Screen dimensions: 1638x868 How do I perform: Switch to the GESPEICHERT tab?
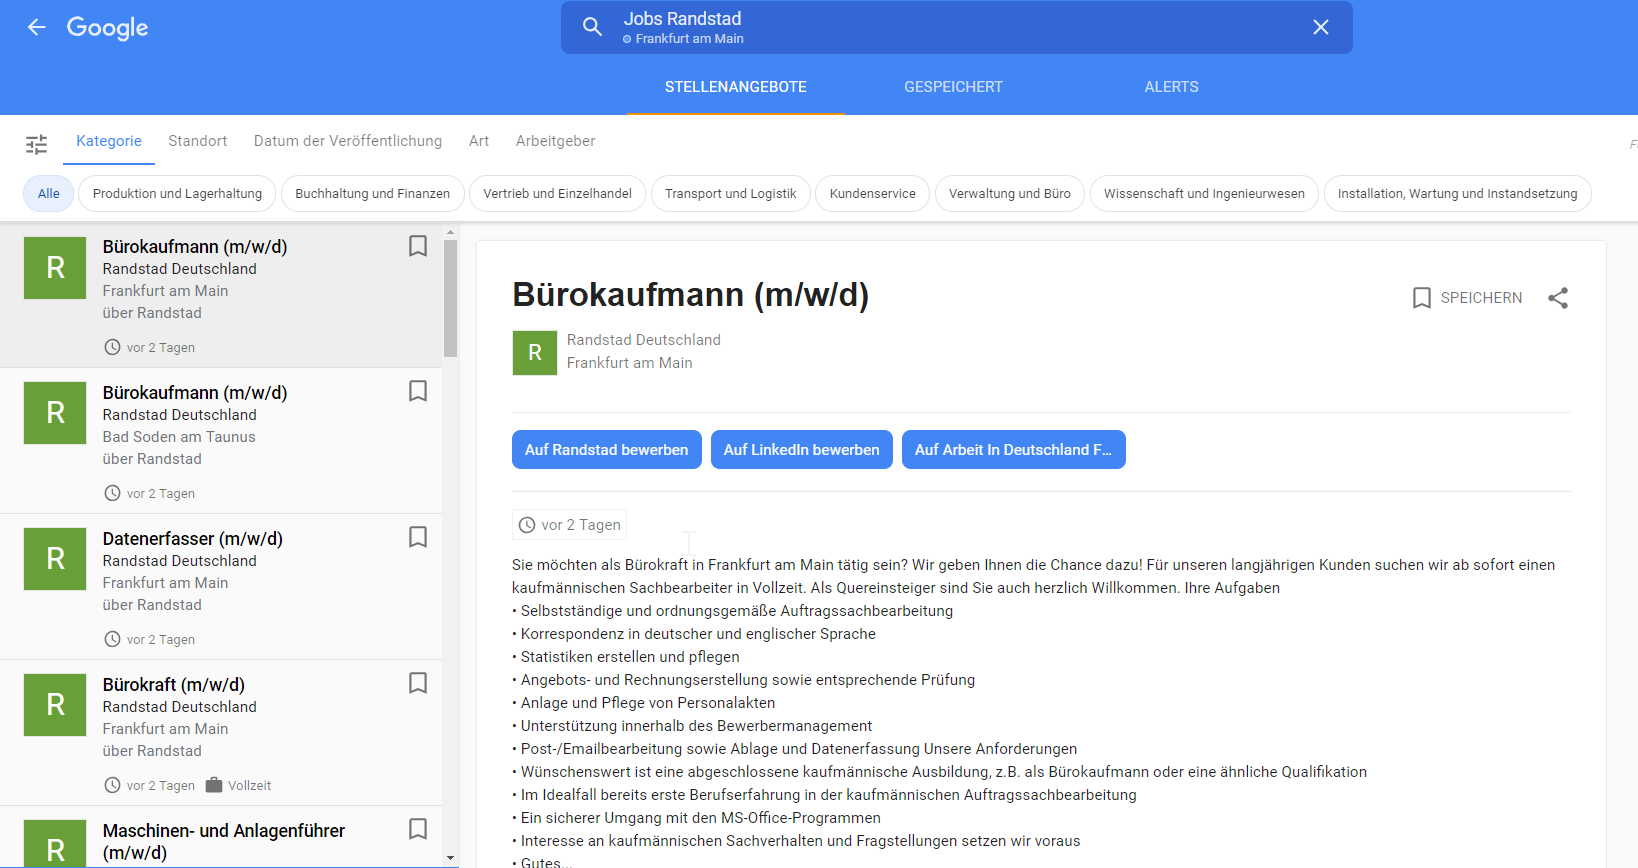(x=953, y=87)
